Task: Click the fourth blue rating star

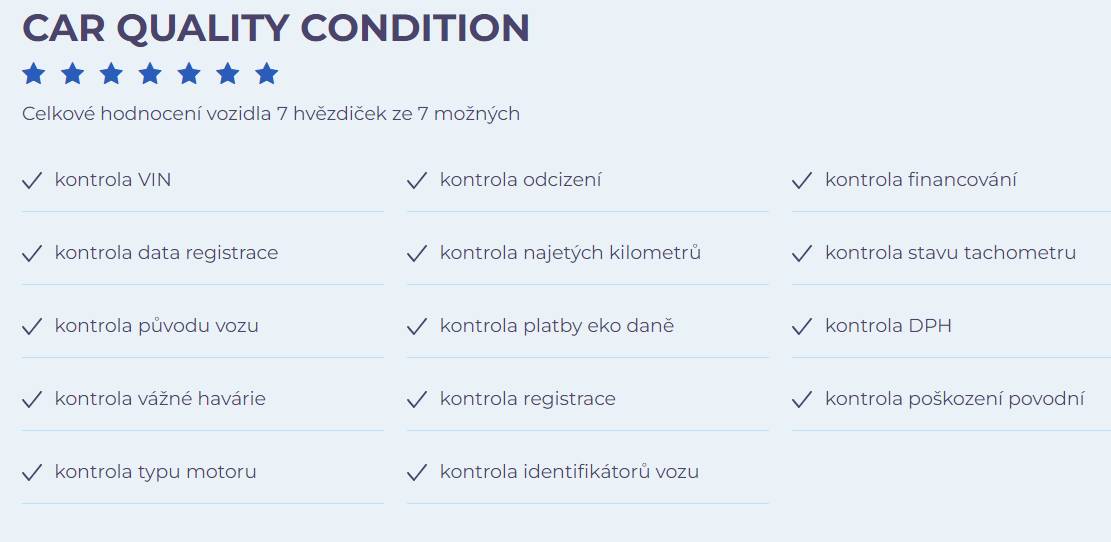Action: [150, 74]
